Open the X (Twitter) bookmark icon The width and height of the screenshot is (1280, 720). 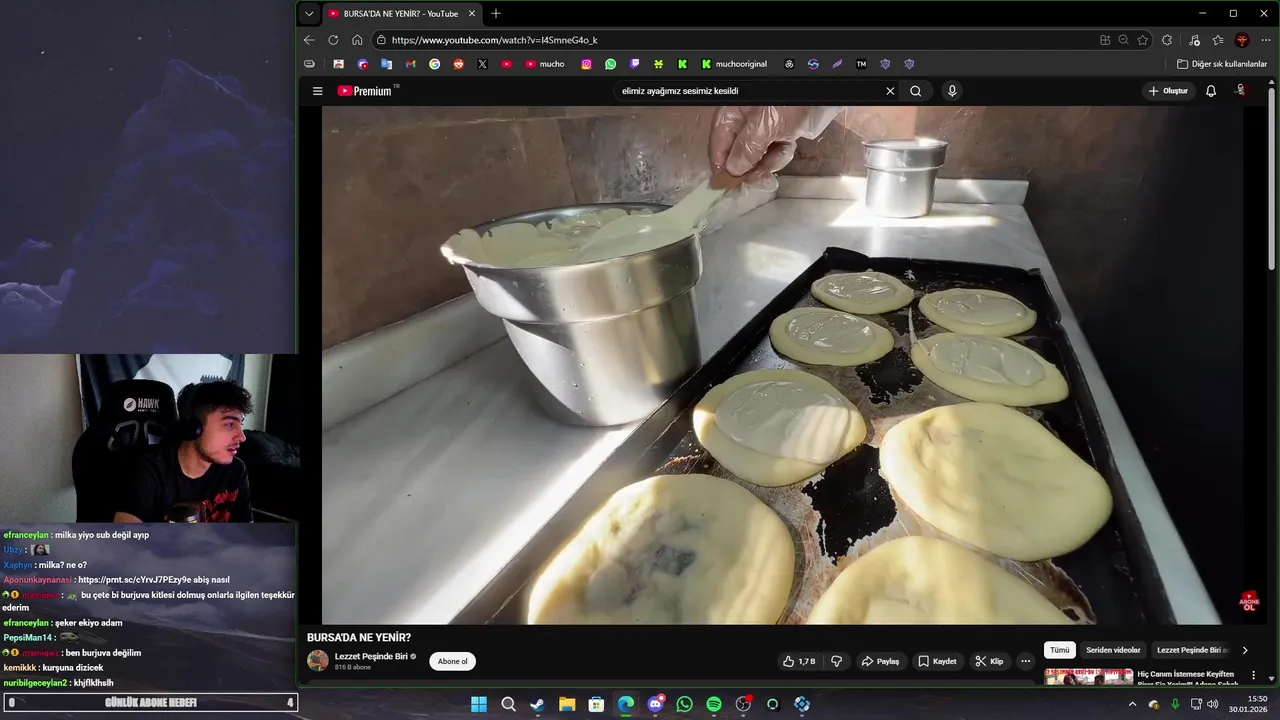point(483,64)
